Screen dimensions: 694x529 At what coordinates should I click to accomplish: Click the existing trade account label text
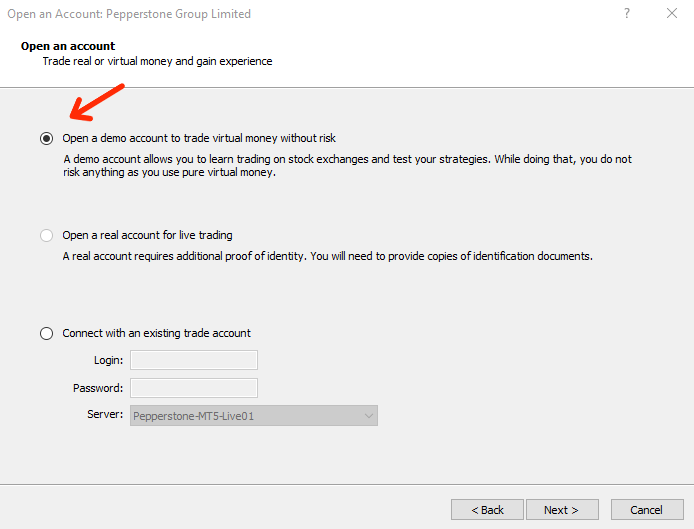pos(156,334)
